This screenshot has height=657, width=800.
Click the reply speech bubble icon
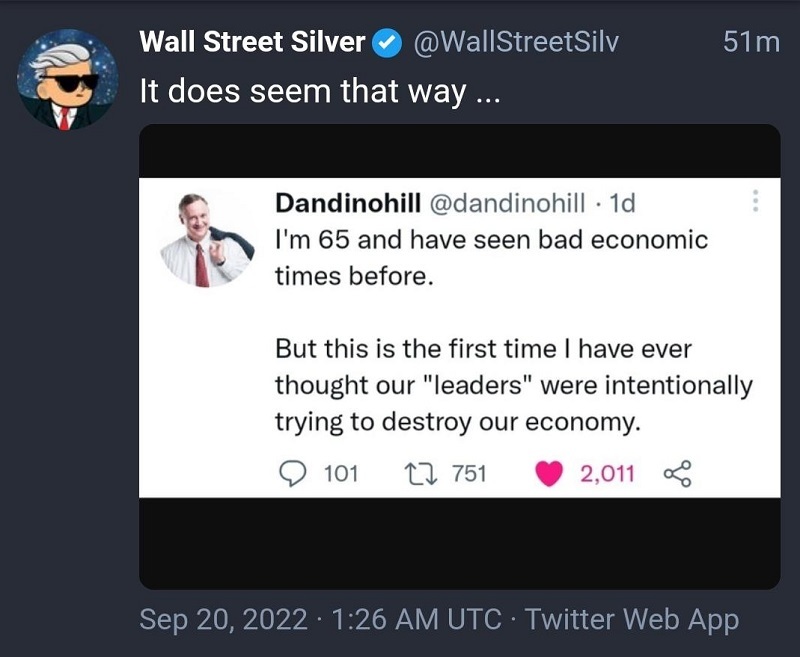click(x=293, y=473)
